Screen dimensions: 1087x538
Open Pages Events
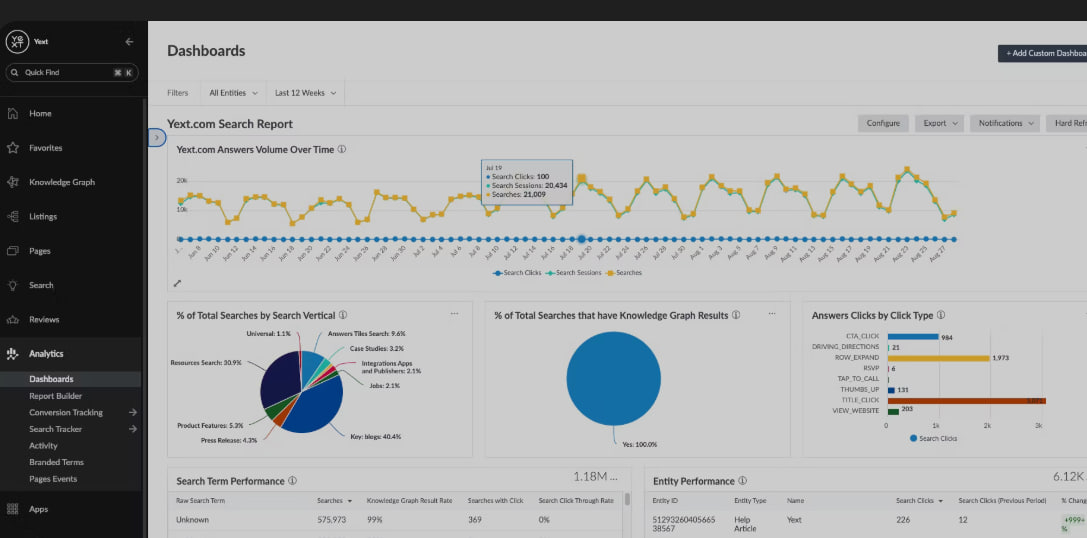(x=53, y=479)
